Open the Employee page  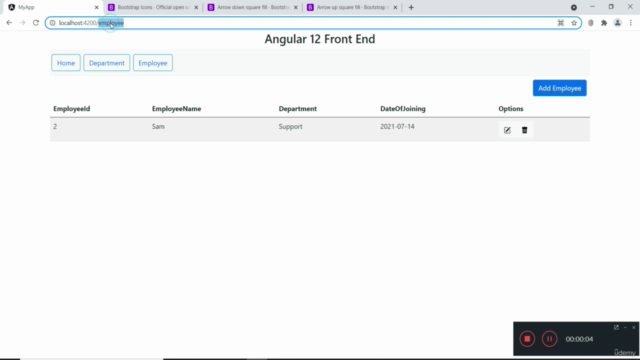click(x=153, y=63)
